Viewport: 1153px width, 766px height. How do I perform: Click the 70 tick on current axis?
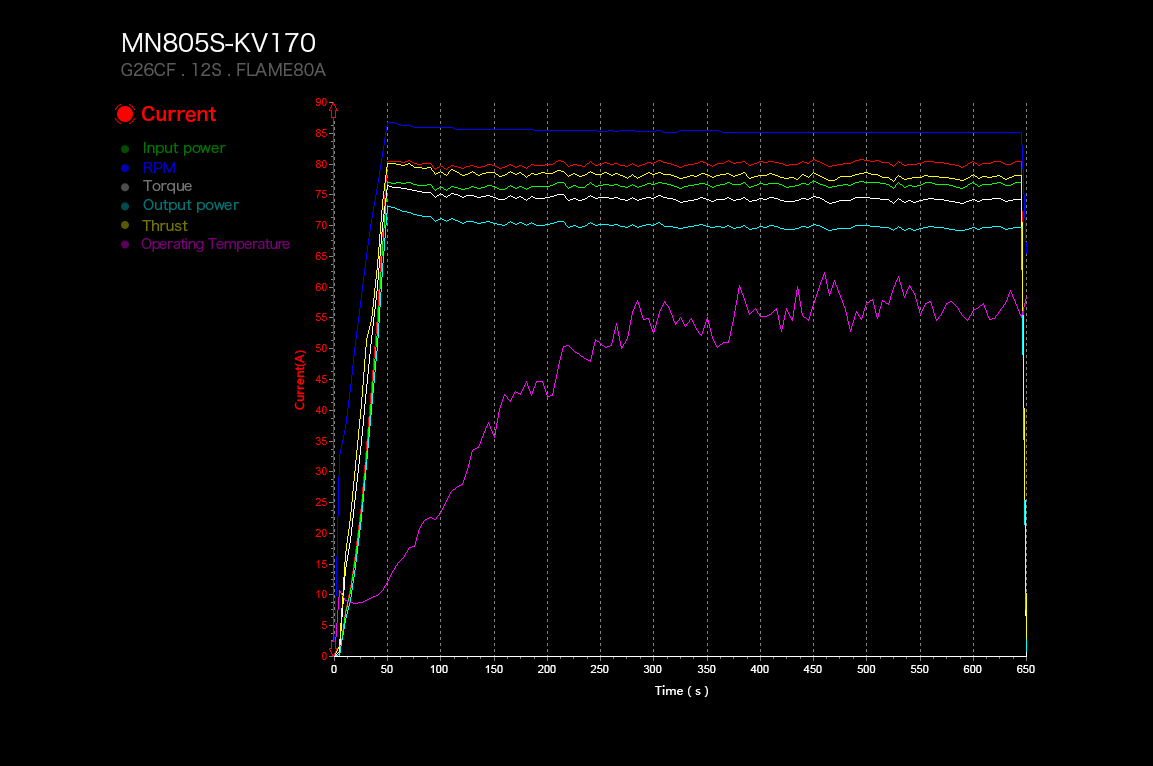coord(321,225)
